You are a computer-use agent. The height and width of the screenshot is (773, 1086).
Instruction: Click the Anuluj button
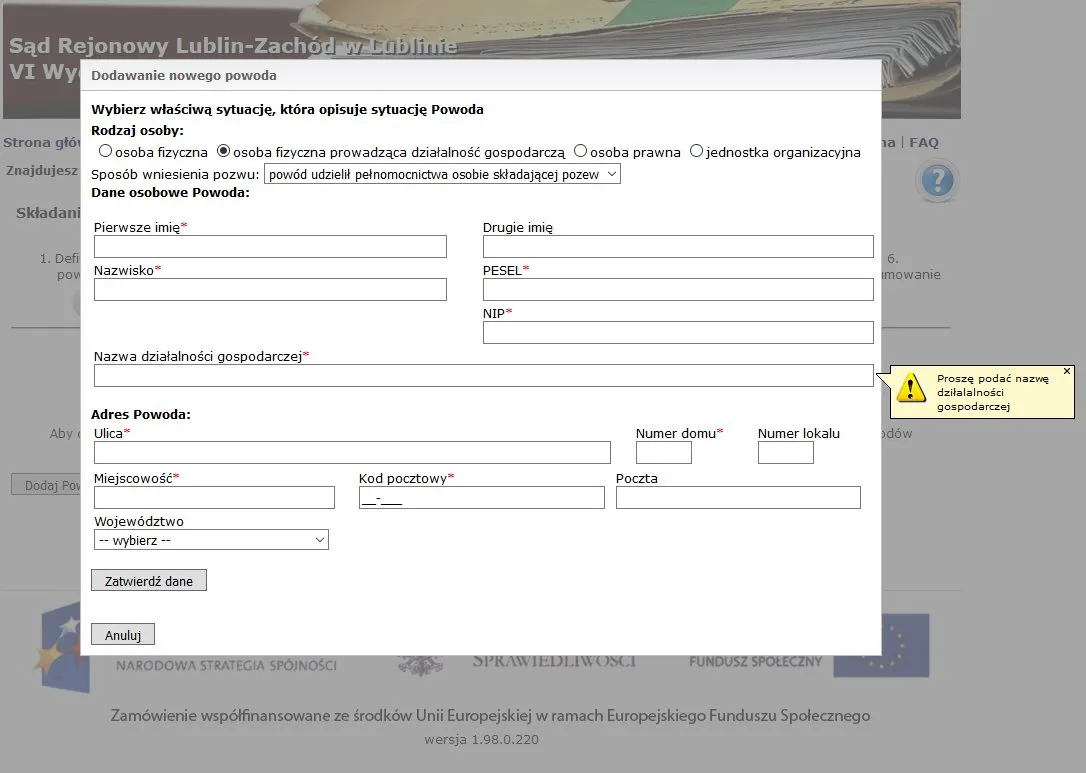123,635
